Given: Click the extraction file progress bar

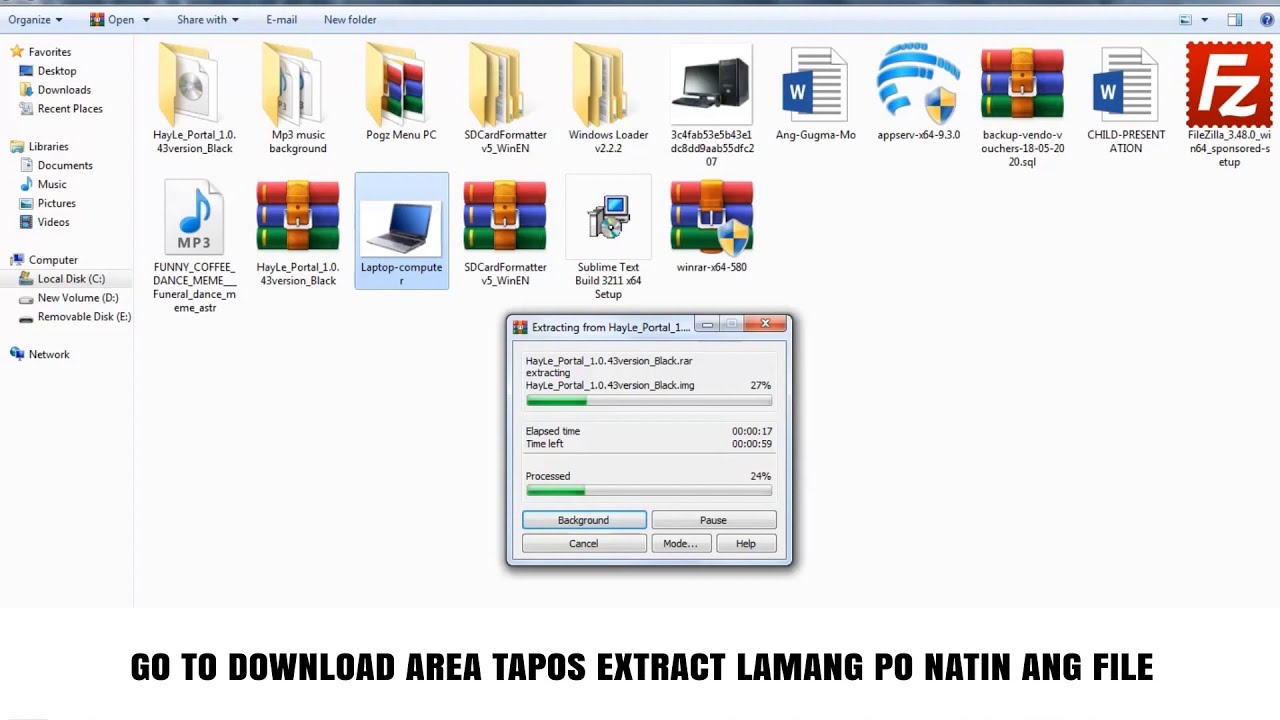Looking at the screenshot, I should coord(648,401).
